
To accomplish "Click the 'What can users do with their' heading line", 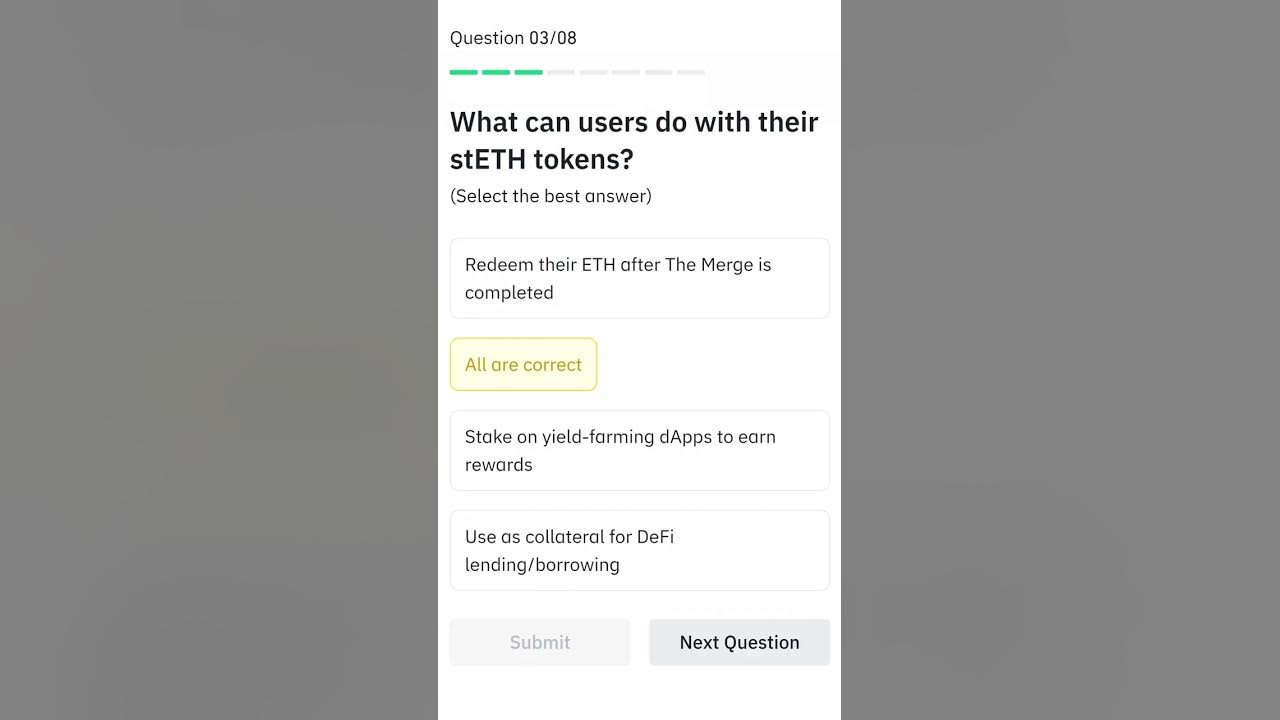I will (634, 122).
